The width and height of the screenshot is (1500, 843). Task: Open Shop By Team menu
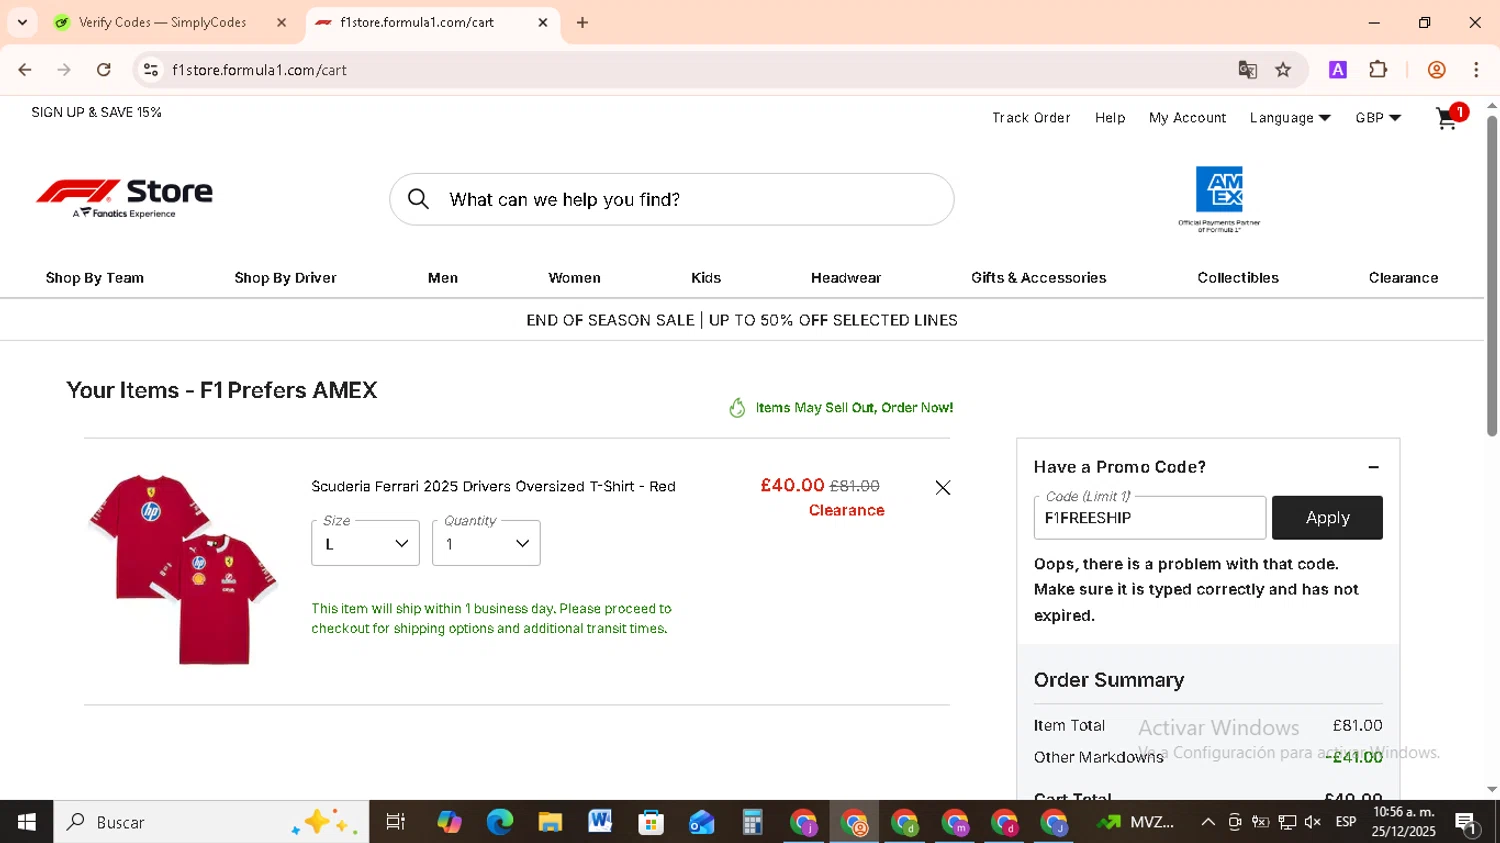click(x=95, y=278)
